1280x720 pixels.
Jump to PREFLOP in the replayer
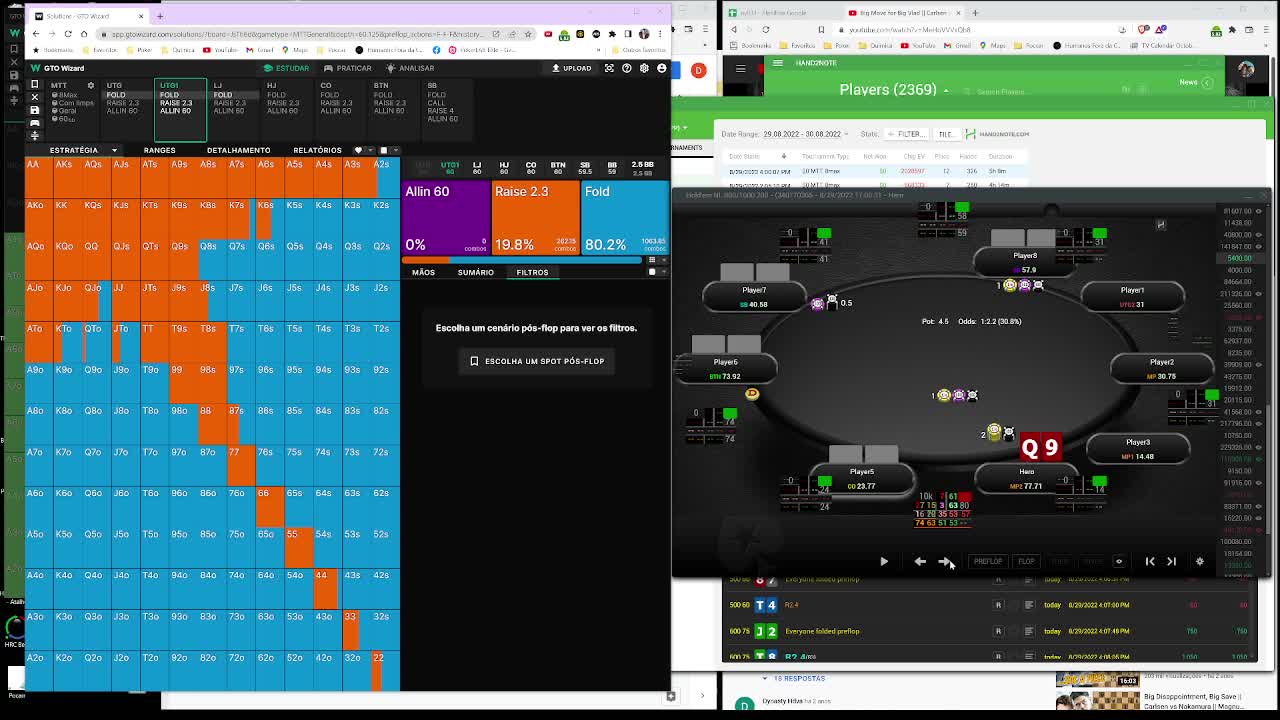[988, 562]
